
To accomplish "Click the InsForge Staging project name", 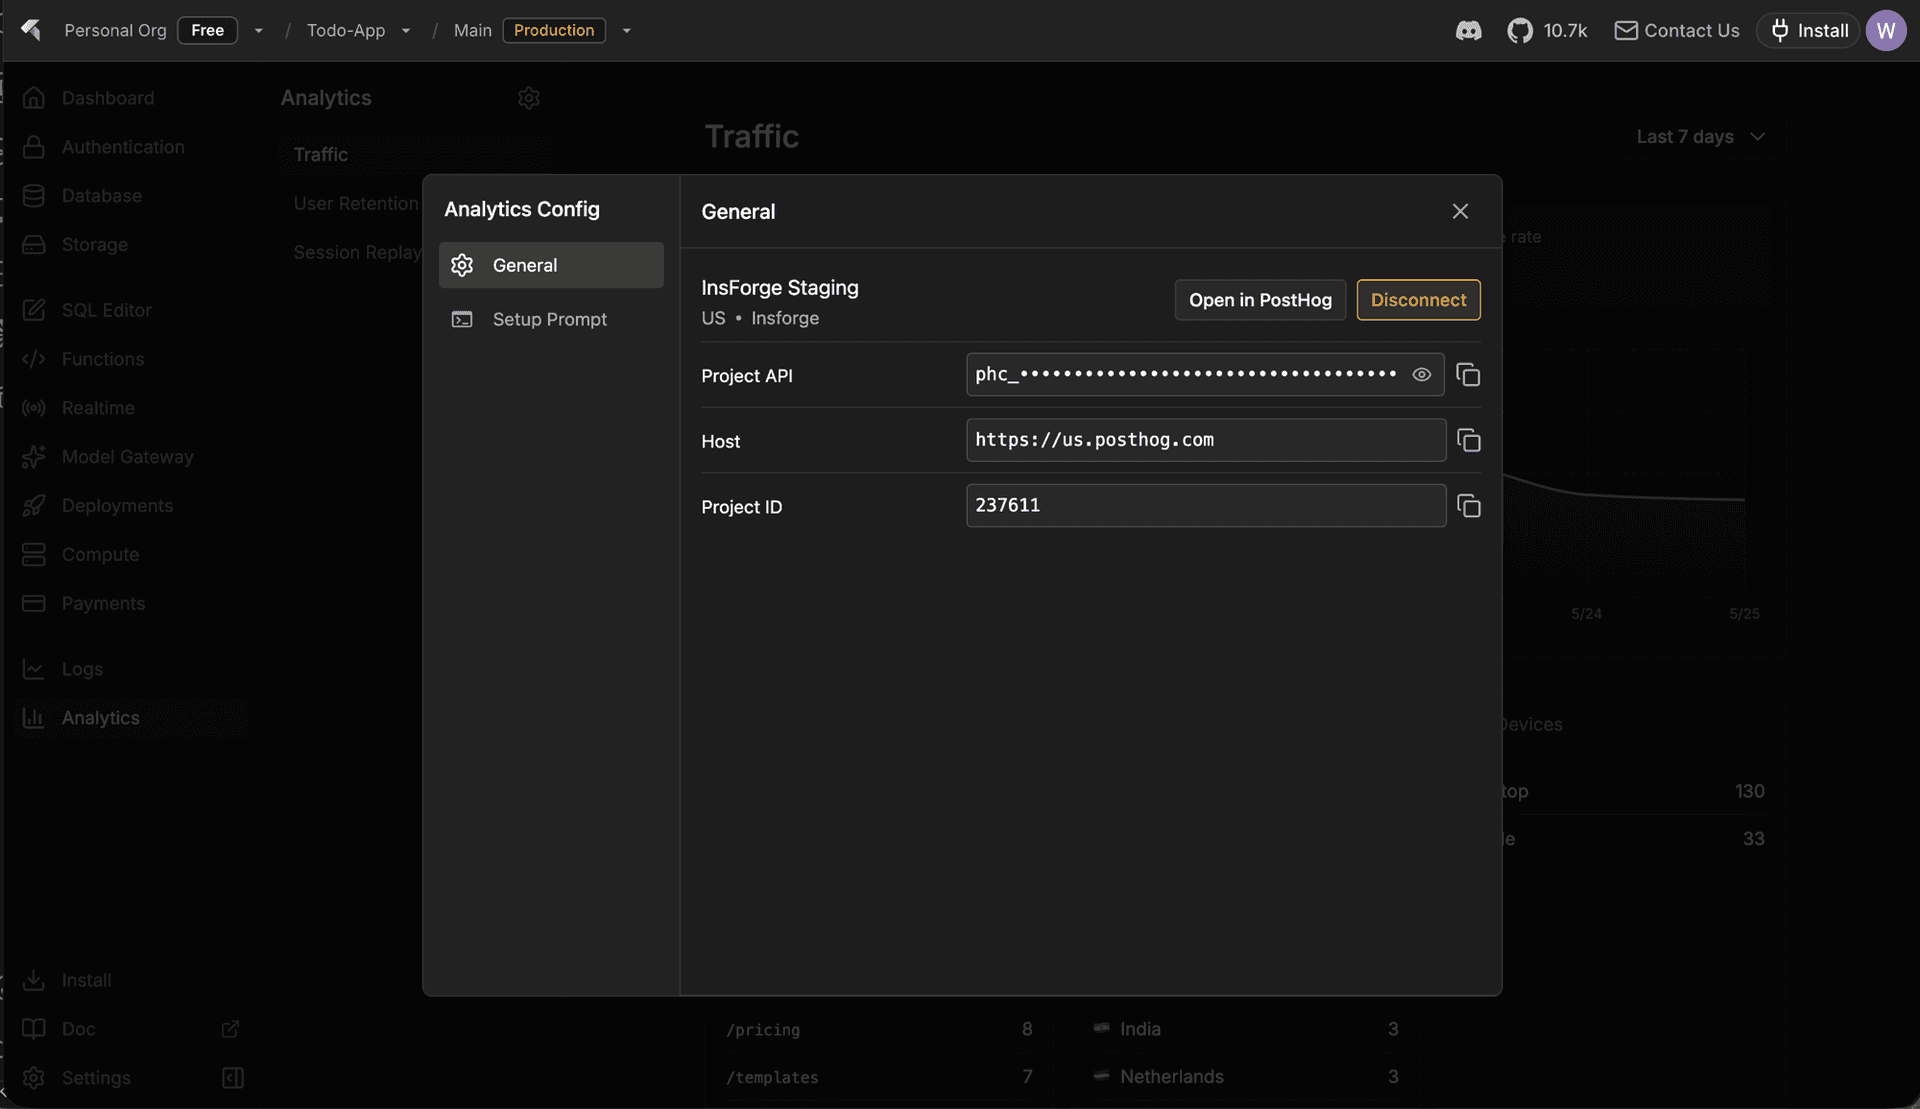I will (780, 288).
